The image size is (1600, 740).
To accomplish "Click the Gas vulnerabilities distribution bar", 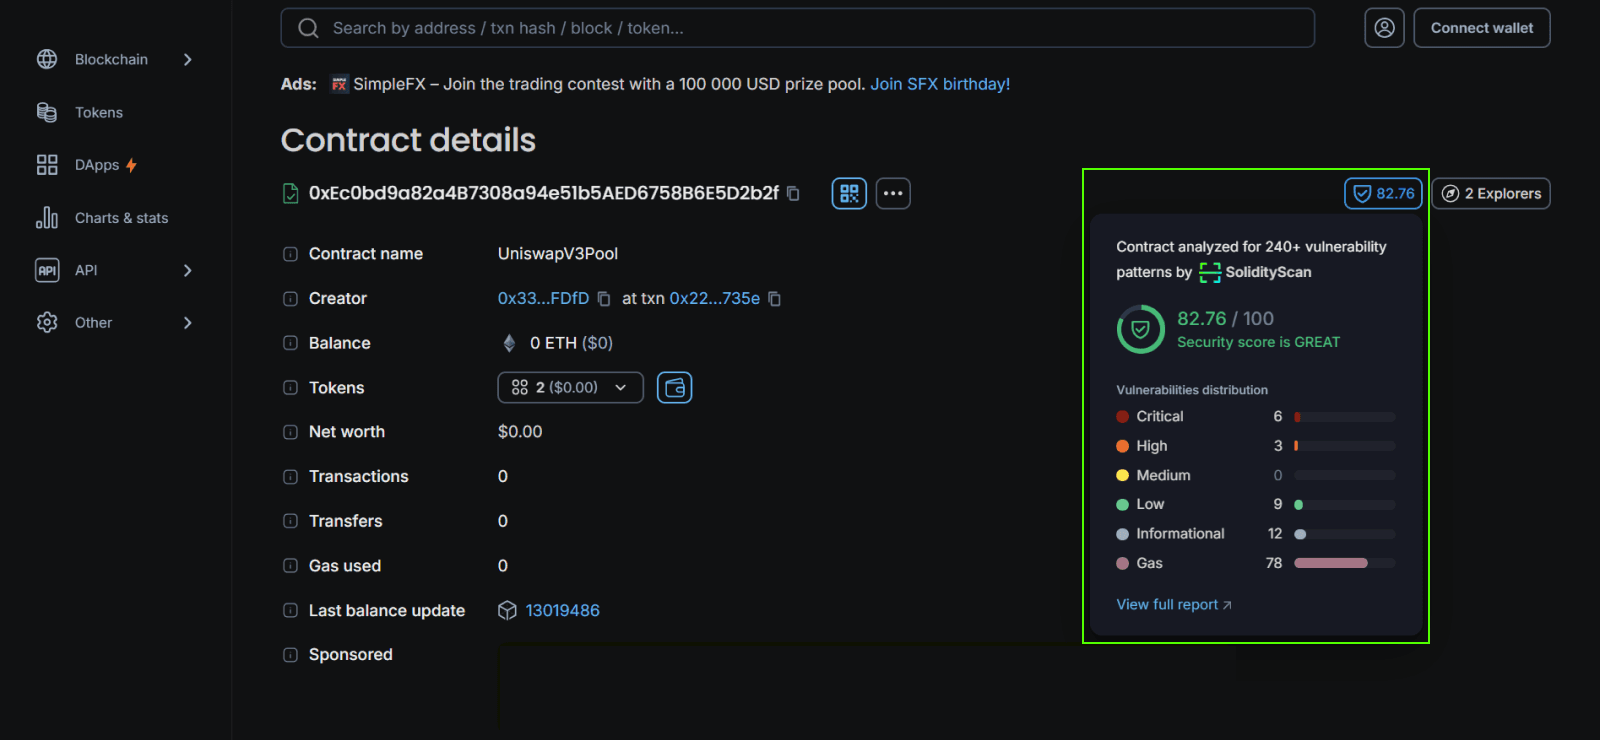I will point(1343,563).
